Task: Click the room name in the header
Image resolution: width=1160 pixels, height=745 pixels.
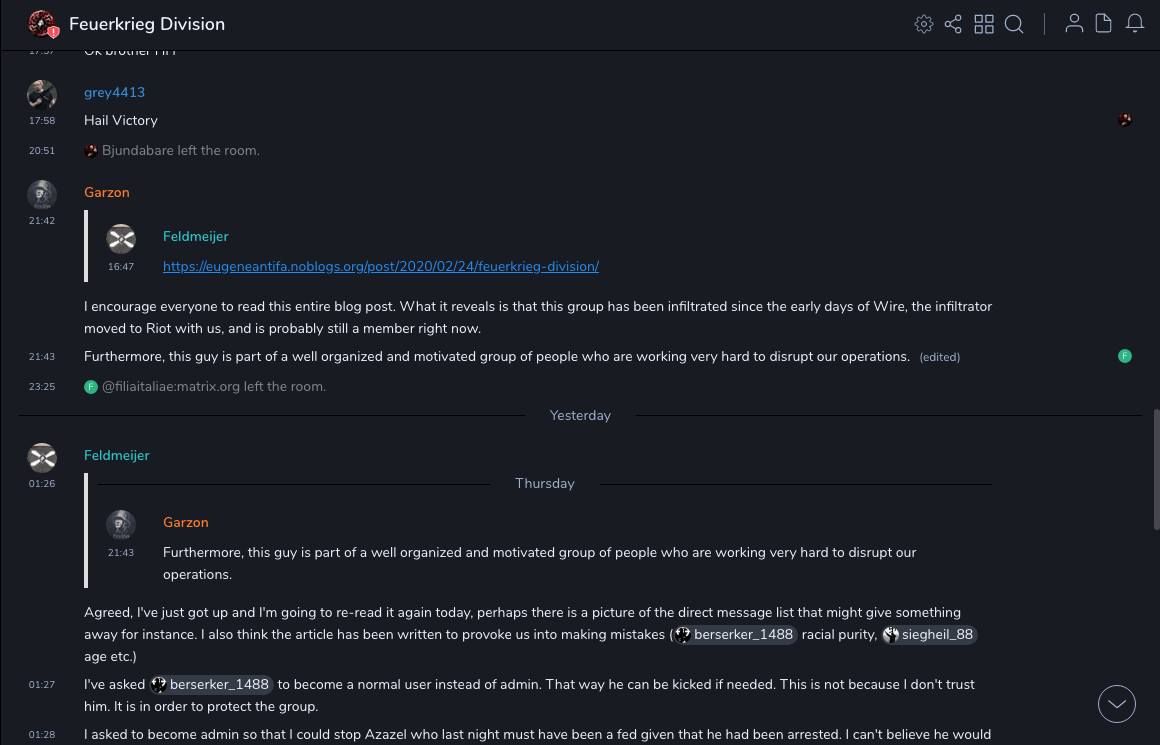Action: pos(147,24)
